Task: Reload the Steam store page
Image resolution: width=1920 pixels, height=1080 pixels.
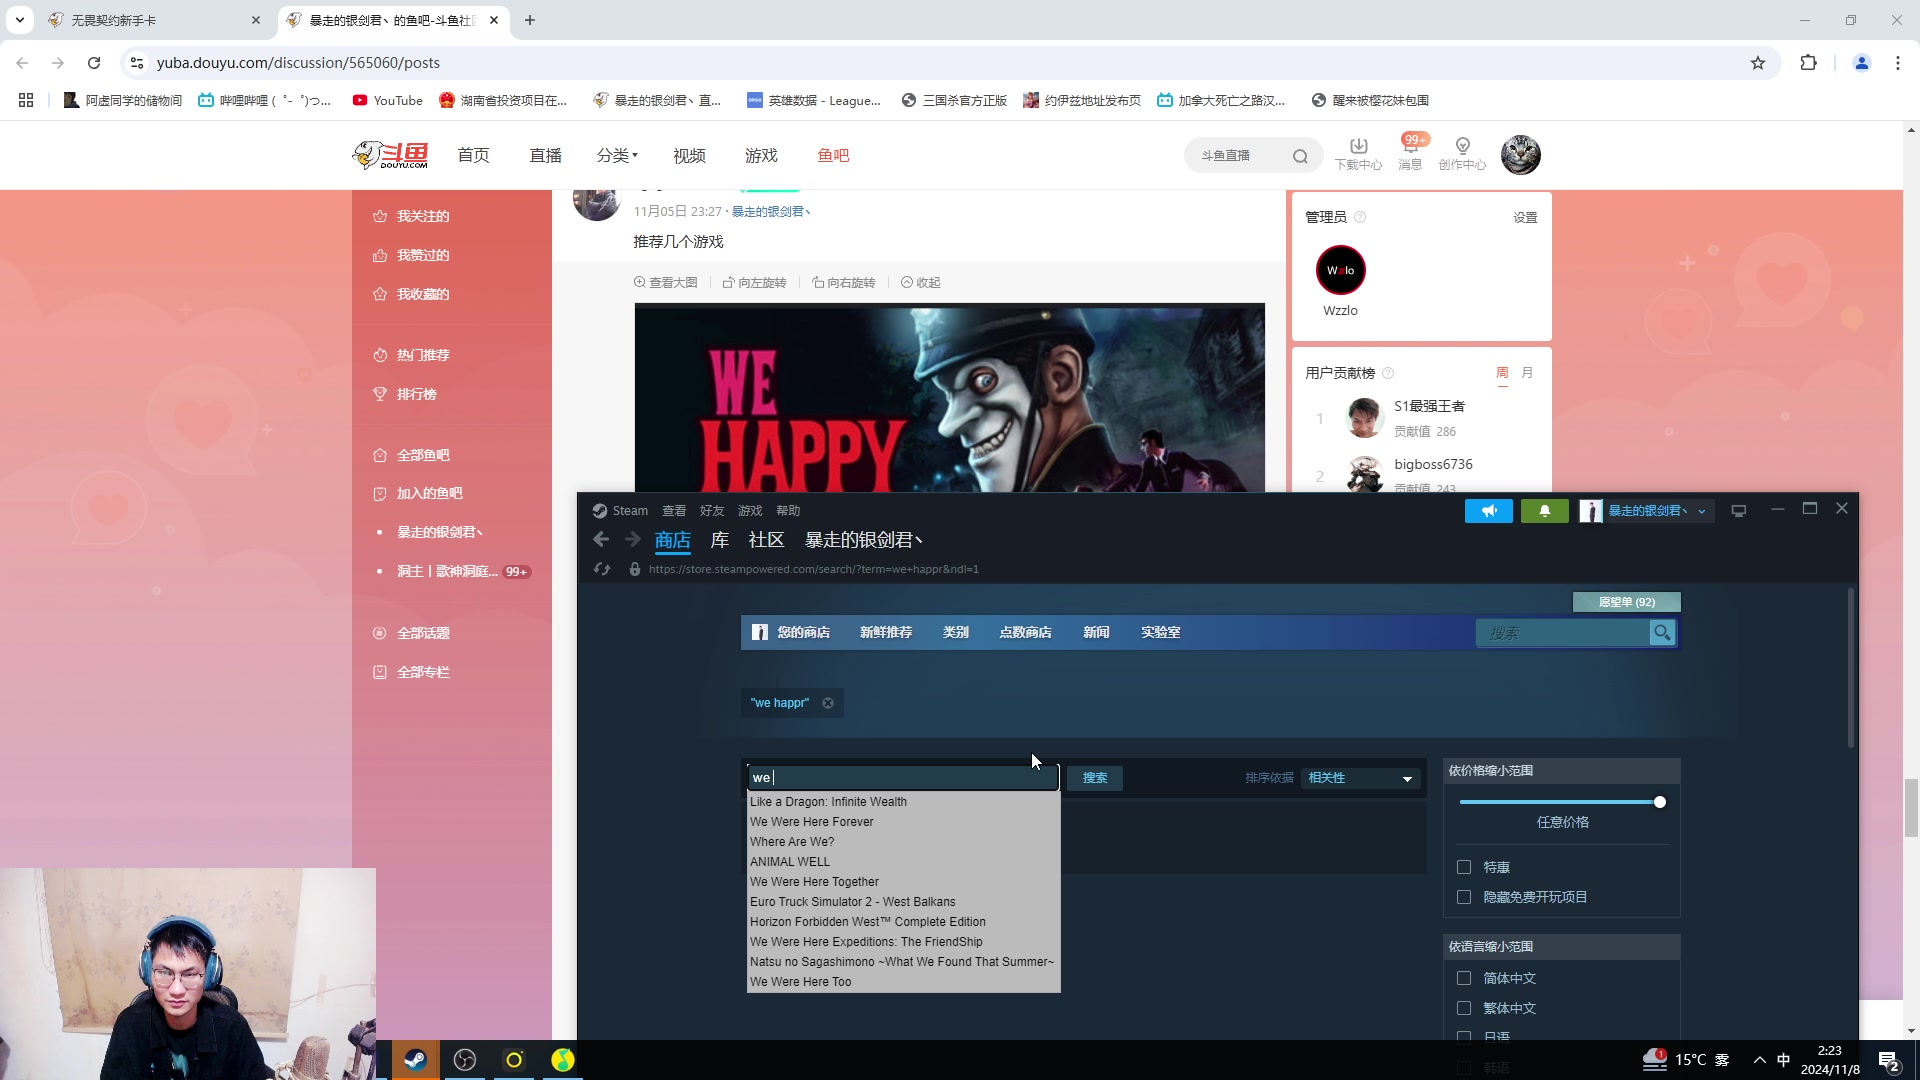Action: (x=602, y=569)
